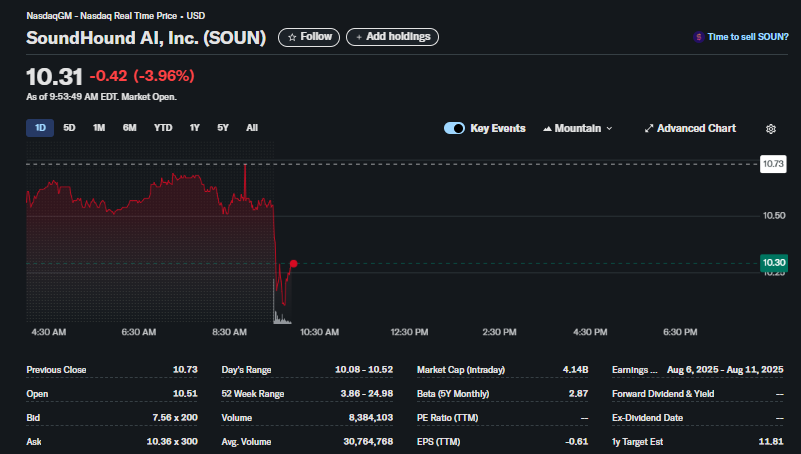
Task: Show the All time range
Action: click(x=252, y=128)
